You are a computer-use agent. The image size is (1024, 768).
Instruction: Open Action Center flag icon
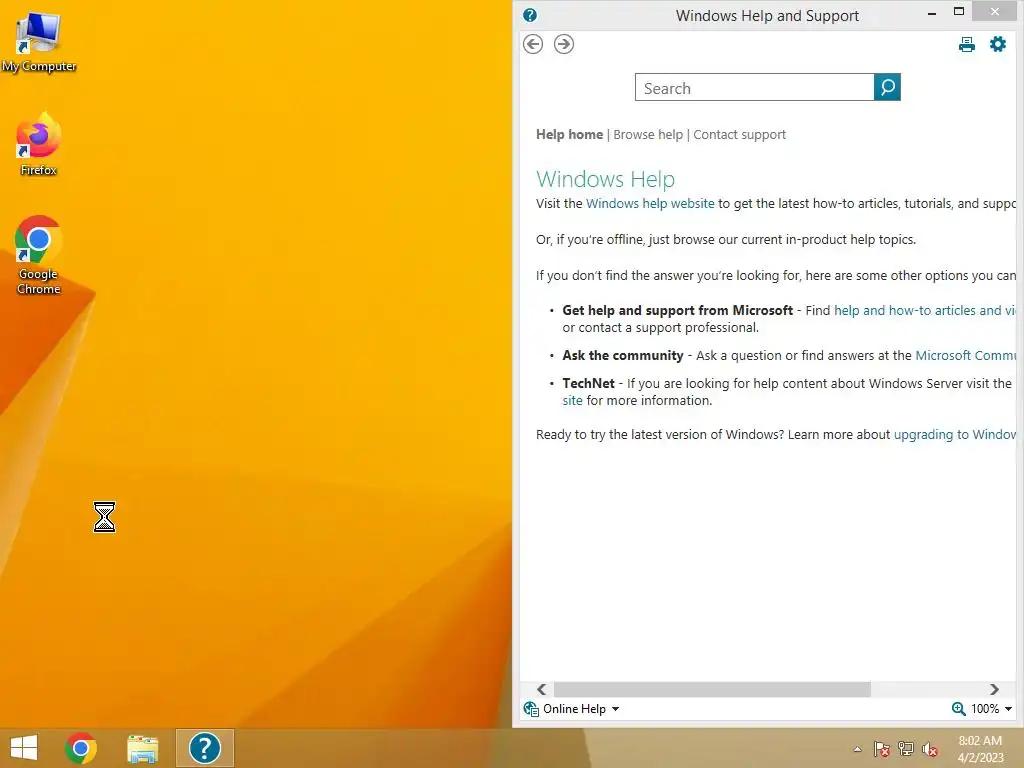882,749
